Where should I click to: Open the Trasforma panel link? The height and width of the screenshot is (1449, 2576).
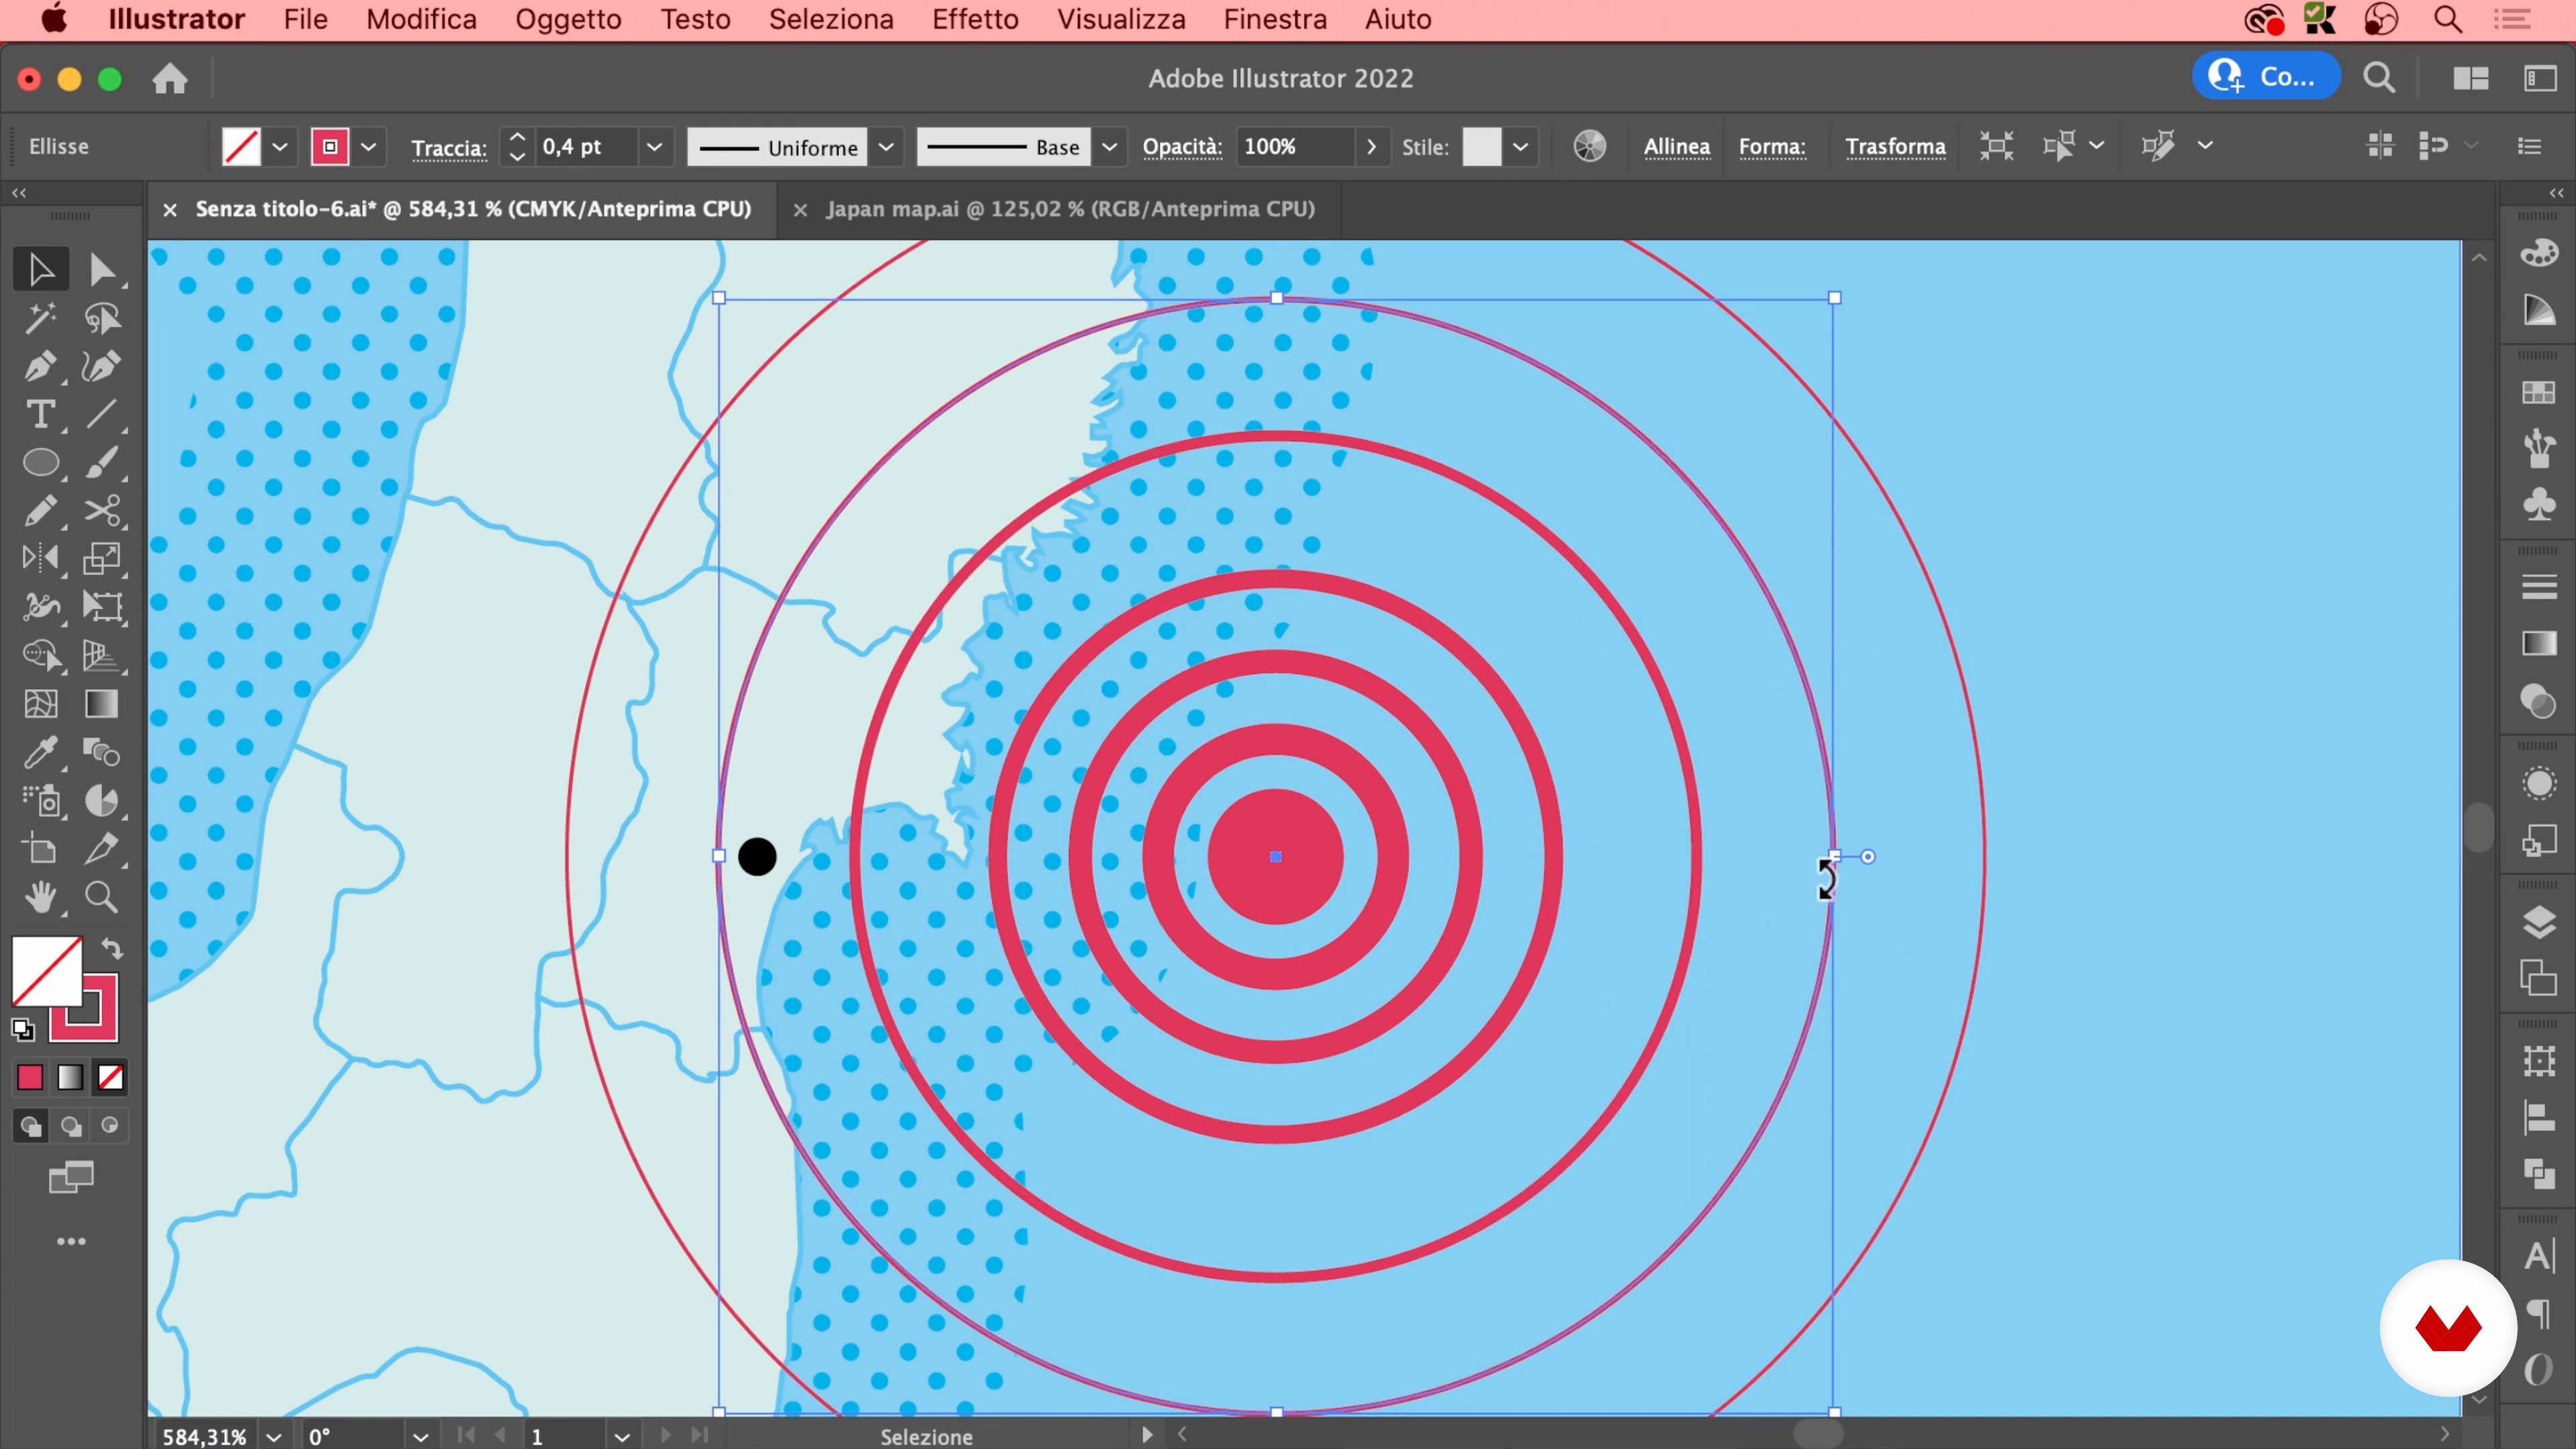(1894, 147)
